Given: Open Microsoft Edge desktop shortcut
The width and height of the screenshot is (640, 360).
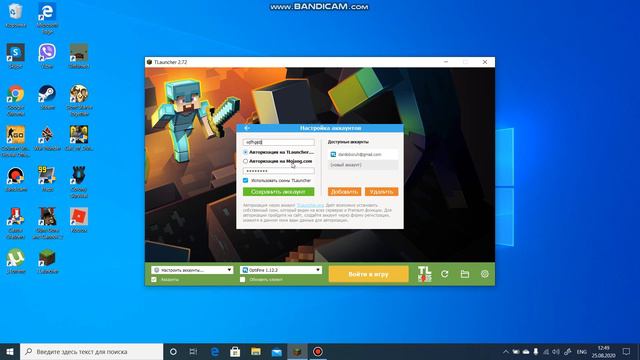Looking at the screenshot, I should (x=47, y=18).
